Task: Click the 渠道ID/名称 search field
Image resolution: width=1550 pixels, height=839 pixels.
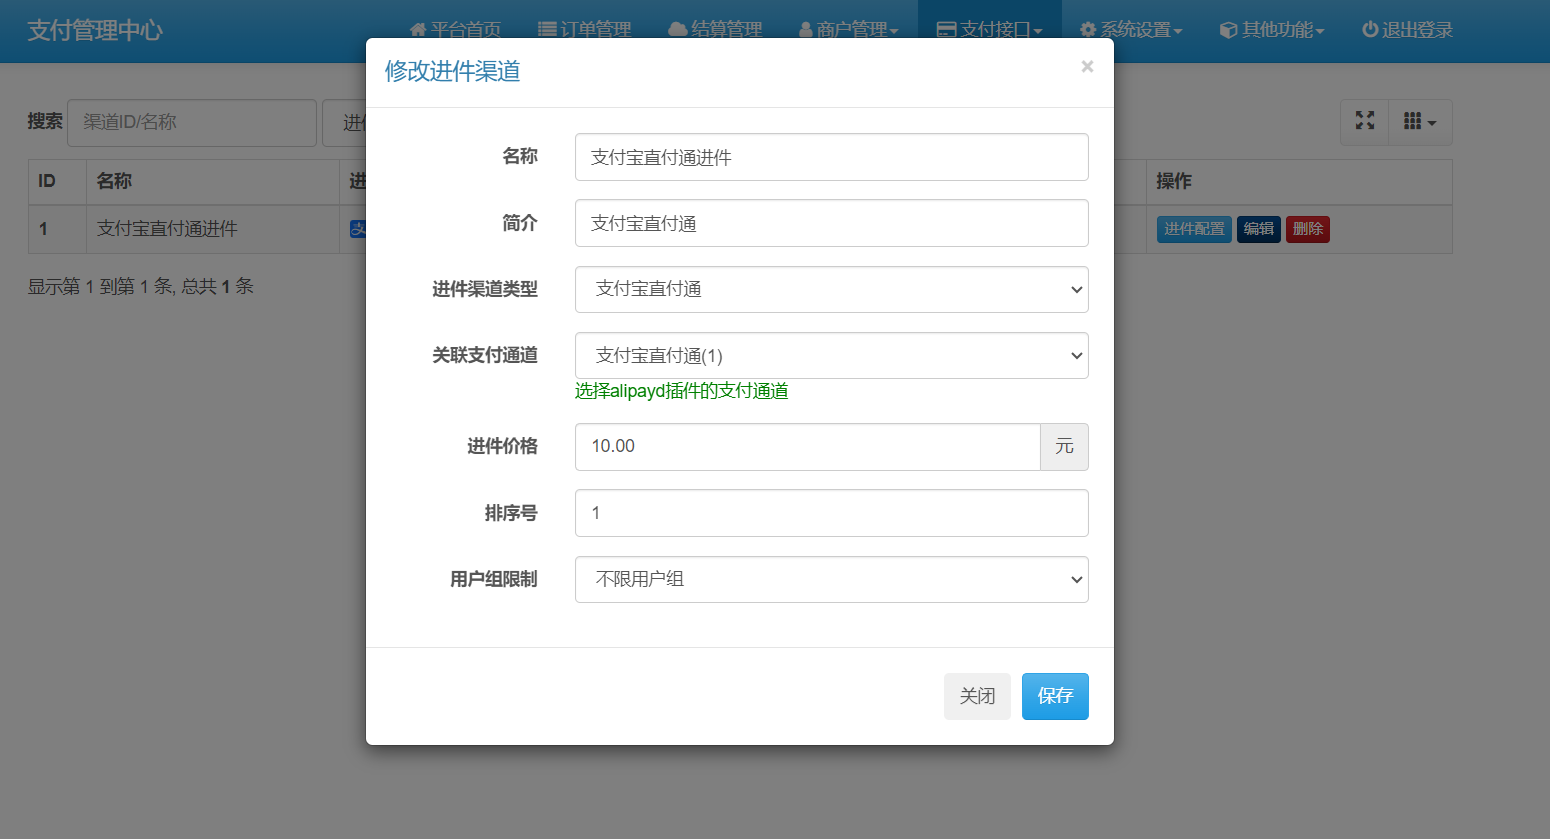Action: pyautogui.click(x=192, y=122)
